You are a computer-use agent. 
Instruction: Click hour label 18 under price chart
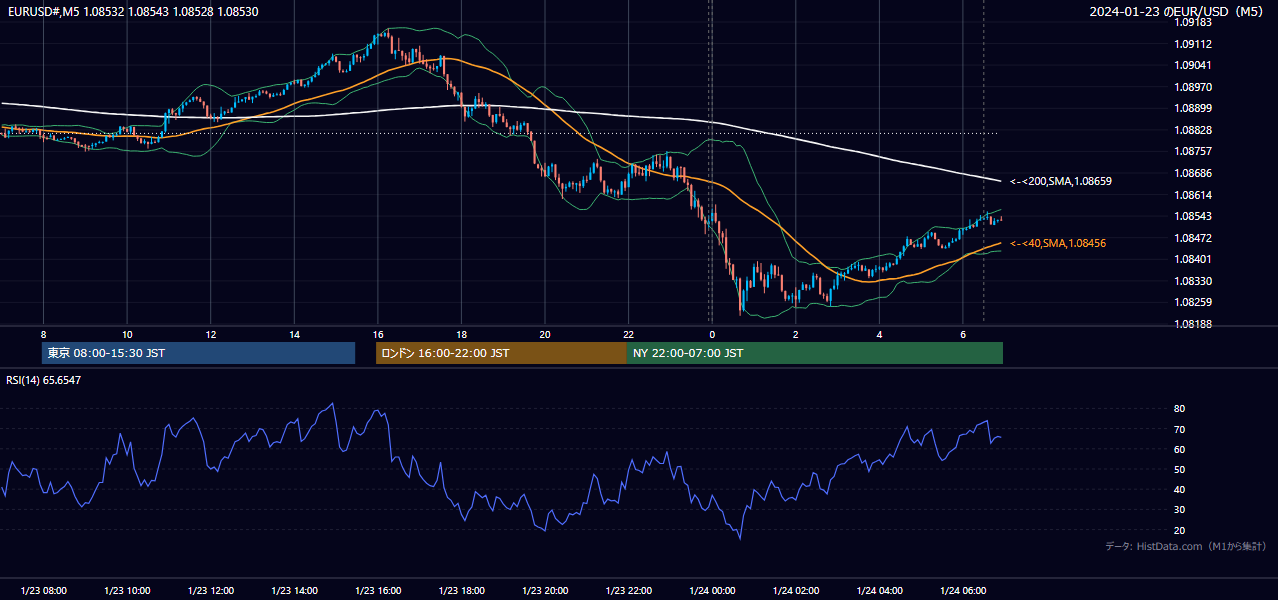[461, 334]
